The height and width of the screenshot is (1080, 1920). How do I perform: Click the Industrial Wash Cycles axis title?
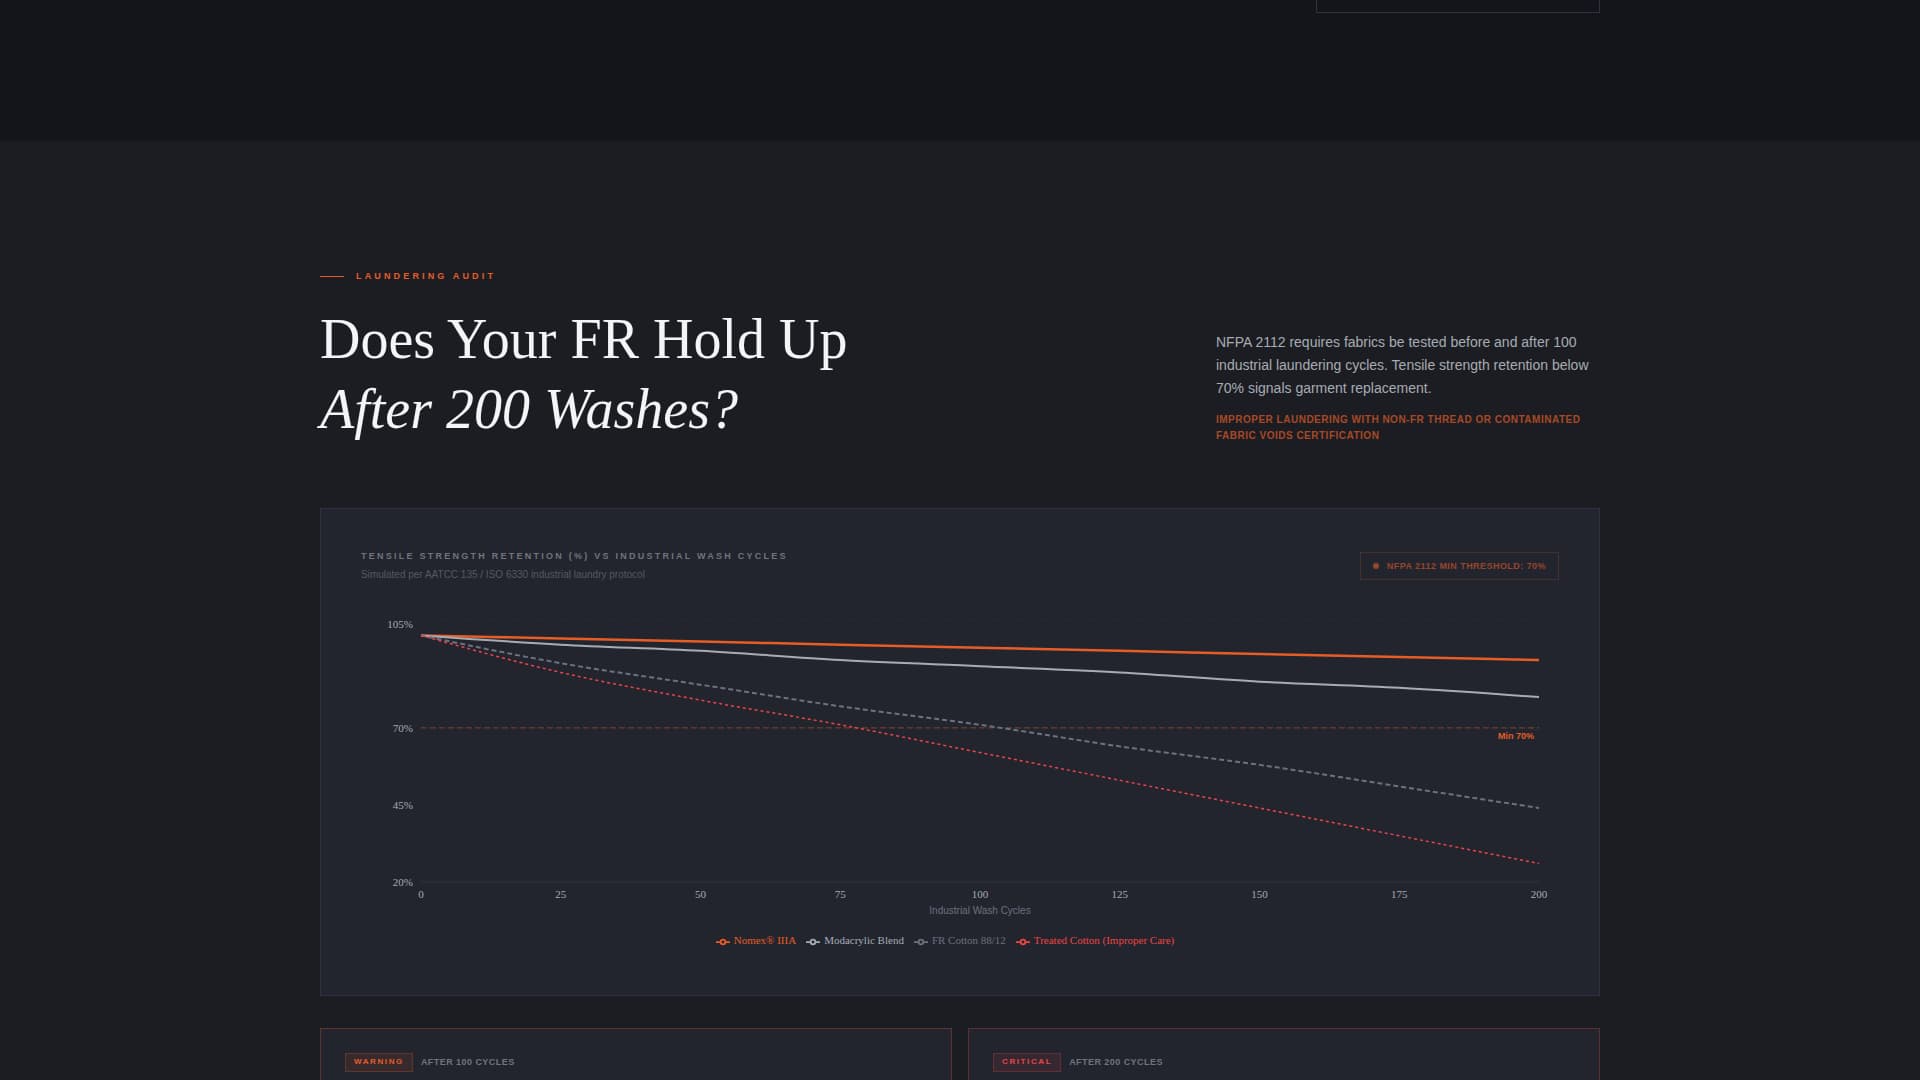pyautogui.click(x=979, y=910)
